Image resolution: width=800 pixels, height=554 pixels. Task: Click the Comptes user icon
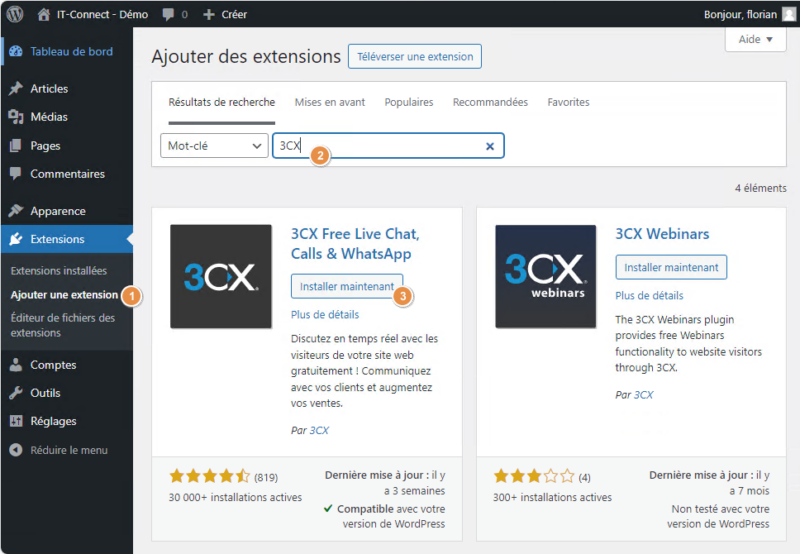[x=16, y=365]
